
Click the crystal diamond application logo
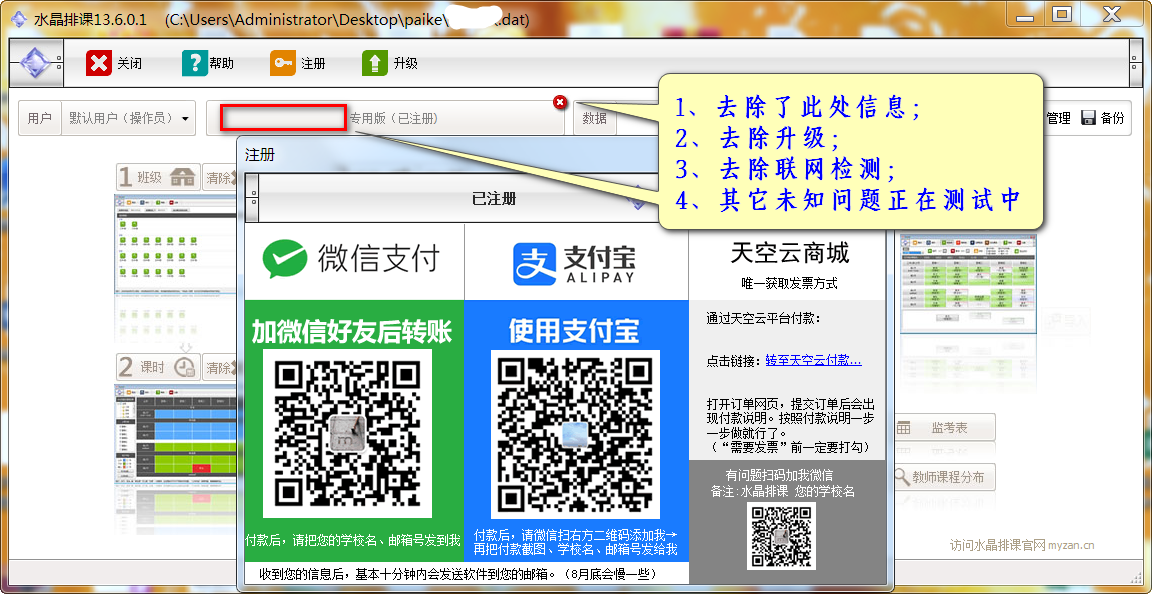coord(35,64)
